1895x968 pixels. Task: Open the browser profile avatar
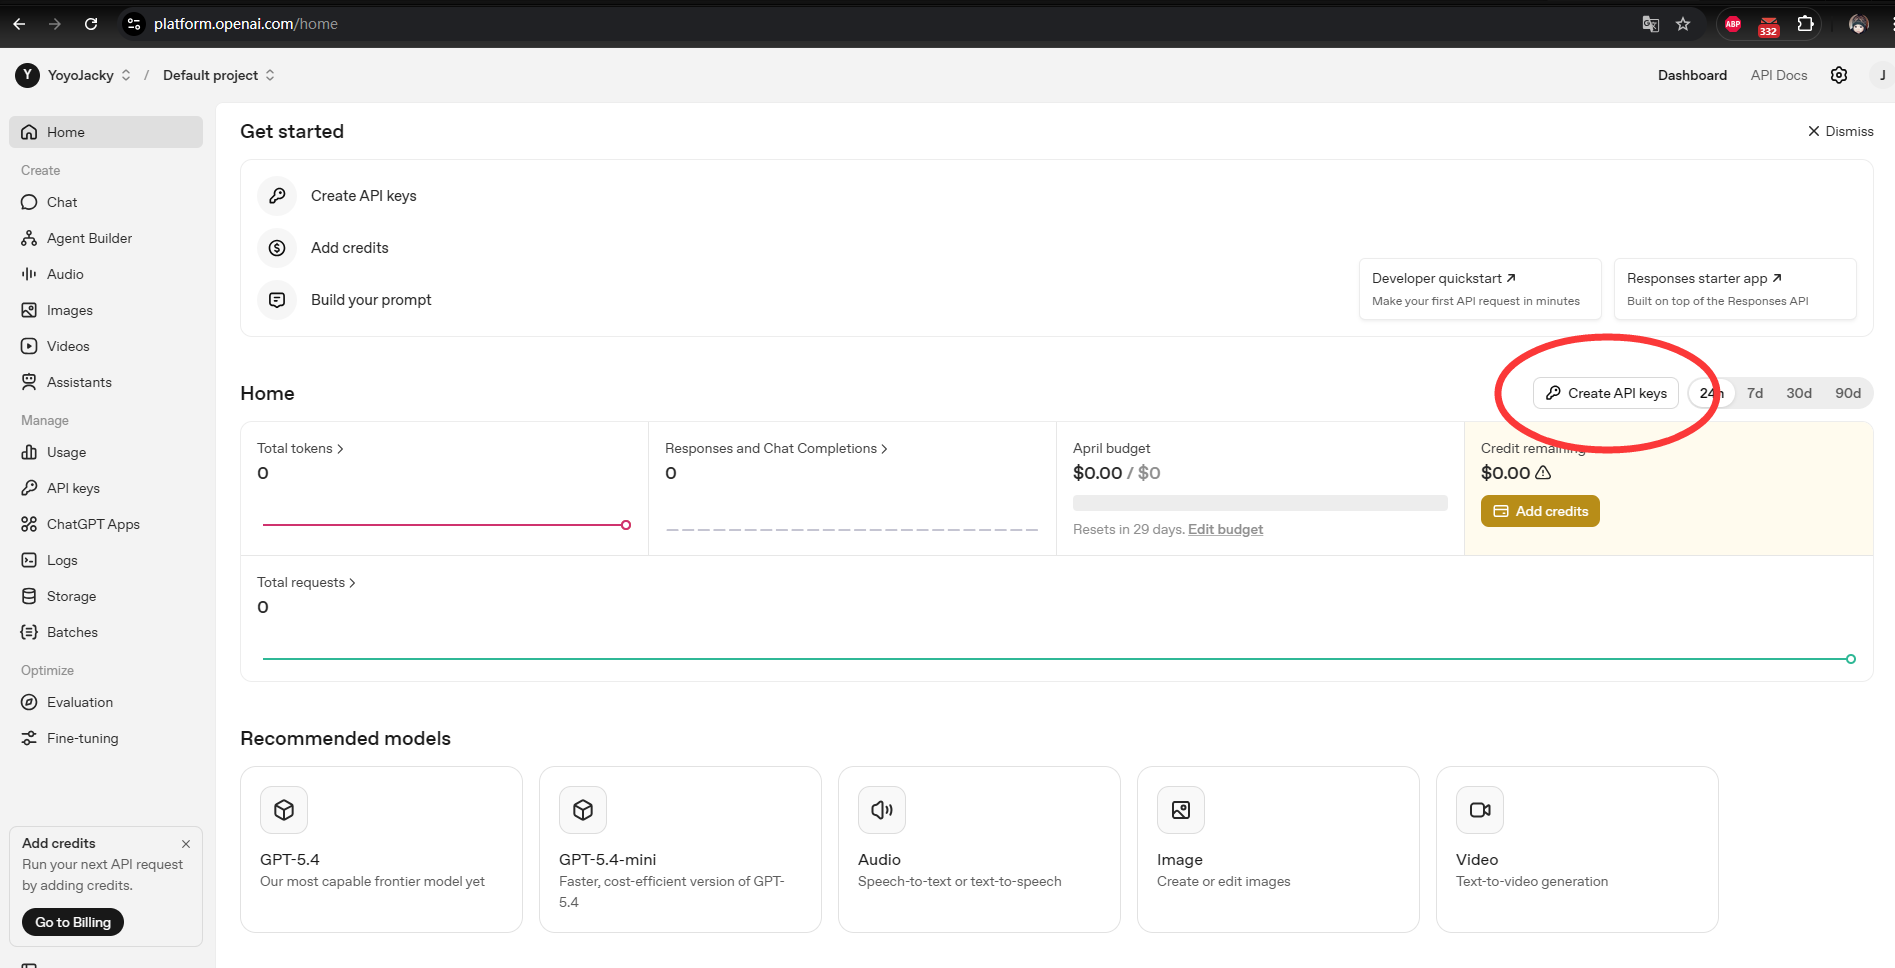pyautogui.click(x=1859, y=24)
